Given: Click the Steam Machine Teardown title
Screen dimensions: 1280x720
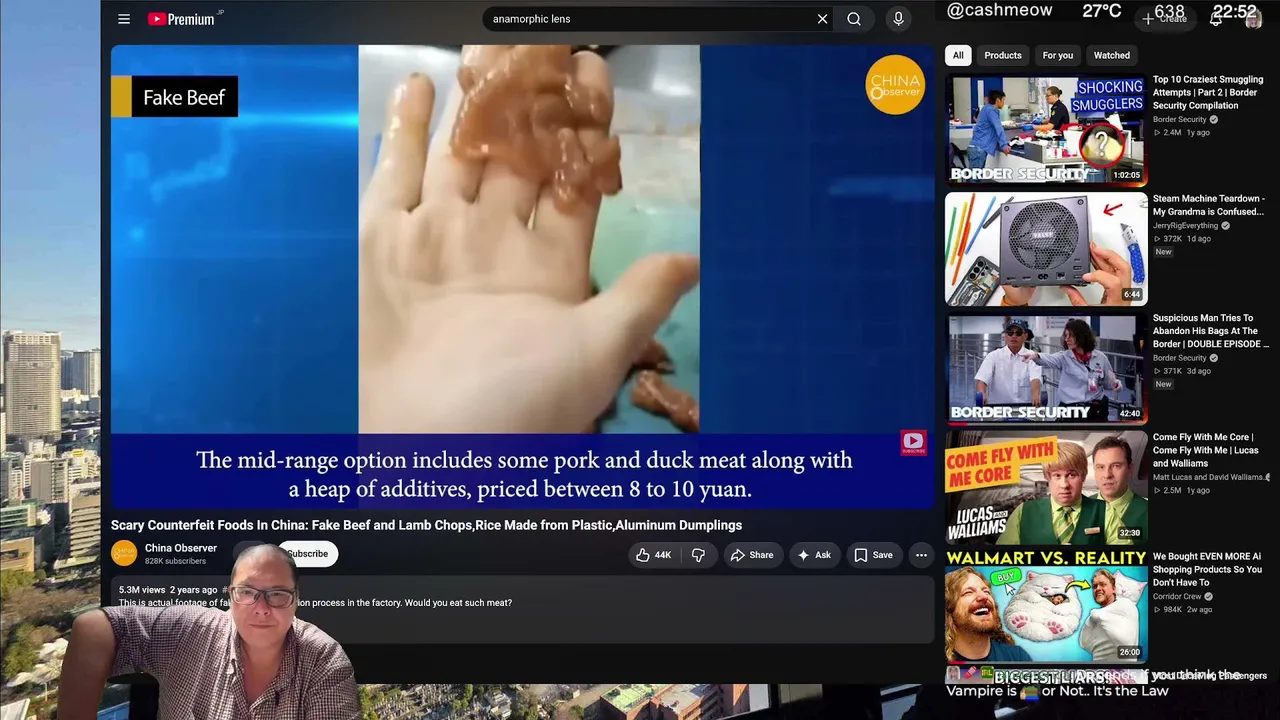Looking at the screenshot, I should [1208, 205].
